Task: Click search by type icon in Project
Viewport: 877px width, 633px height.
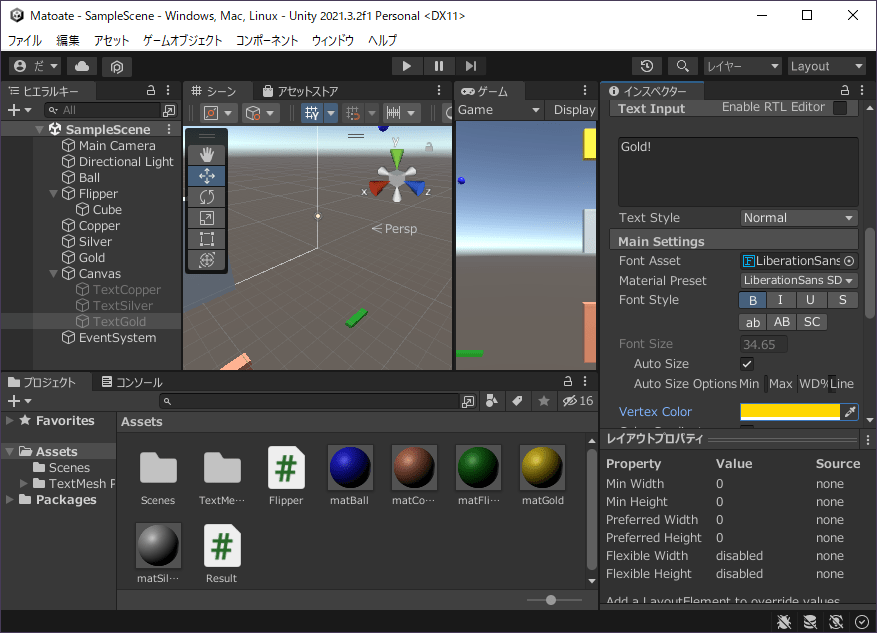Action: click(x=492, y=401)
